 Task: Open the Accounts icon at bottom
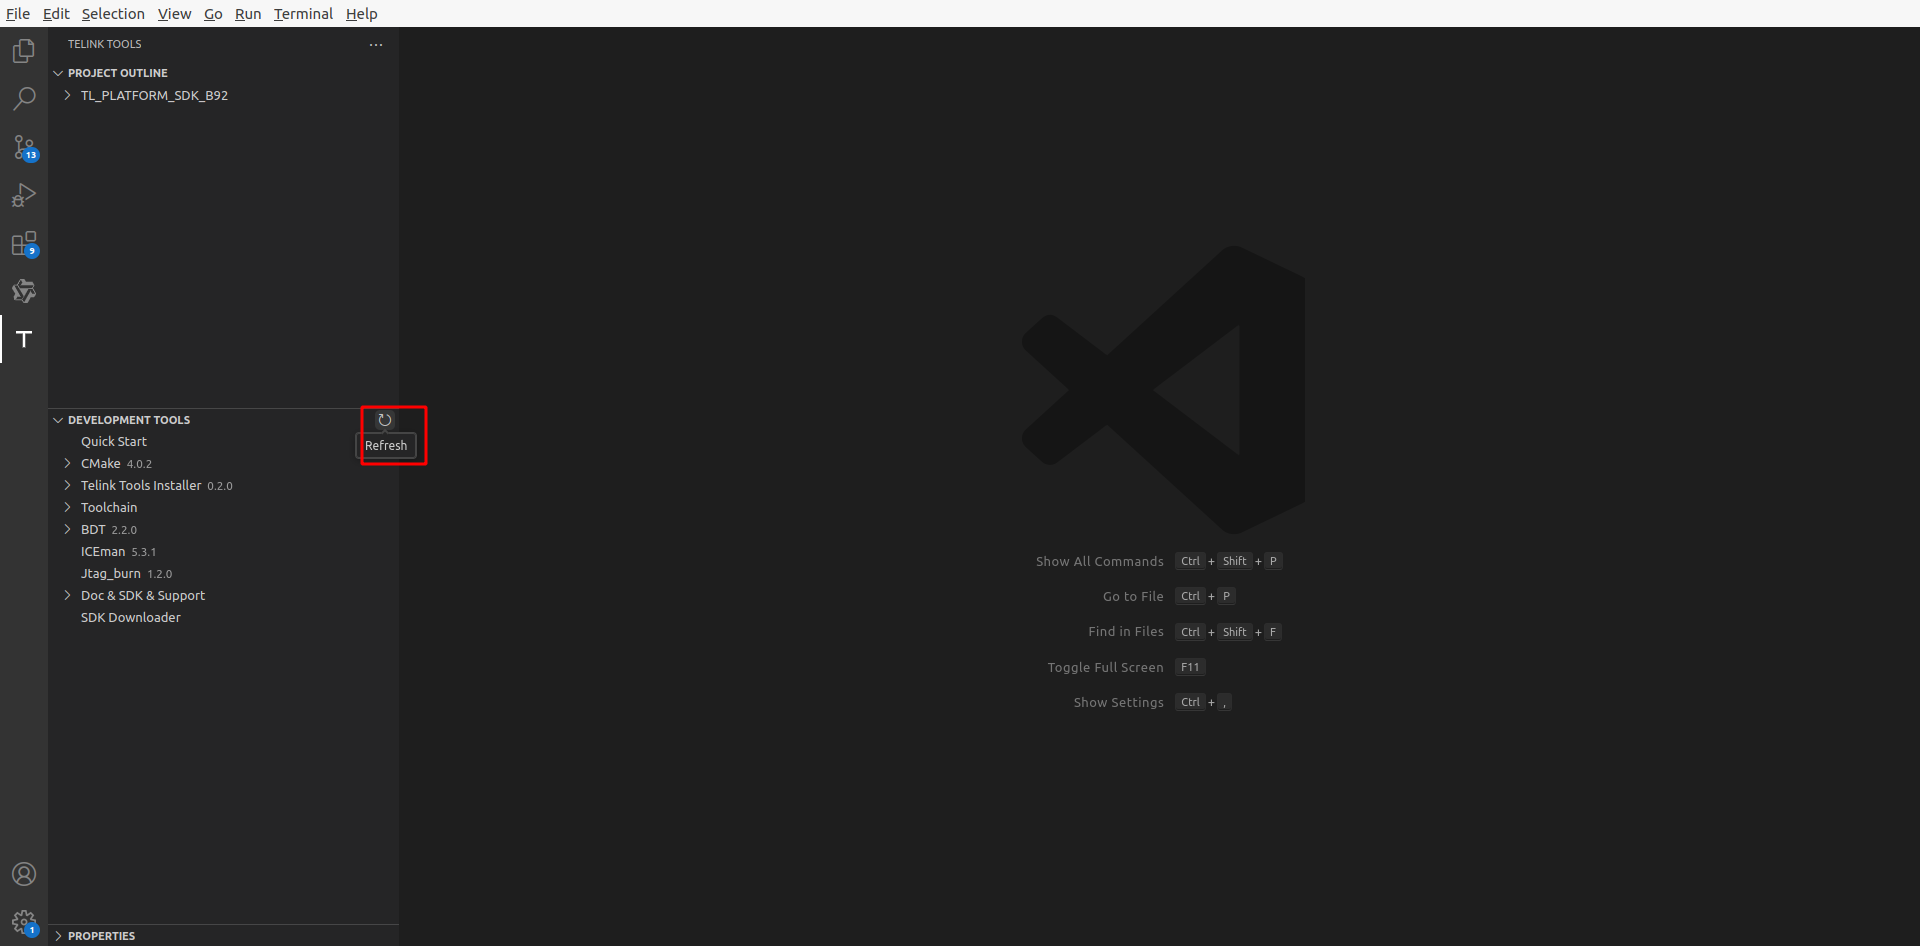point(23,873)
